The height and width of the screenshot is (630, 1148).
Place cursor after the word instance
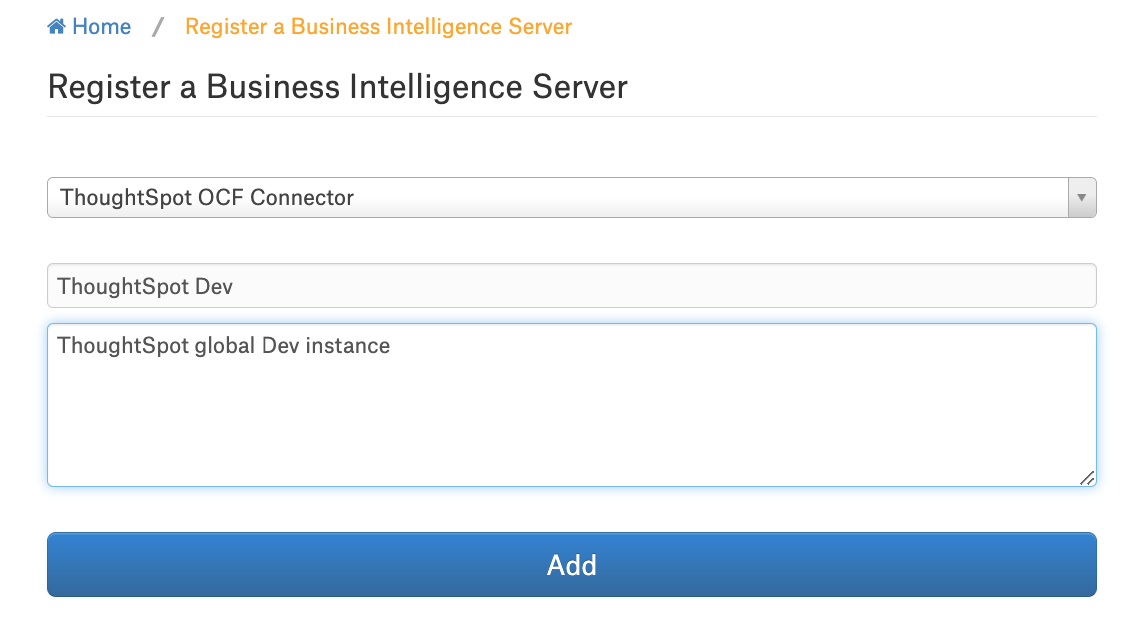click(391, 346)
